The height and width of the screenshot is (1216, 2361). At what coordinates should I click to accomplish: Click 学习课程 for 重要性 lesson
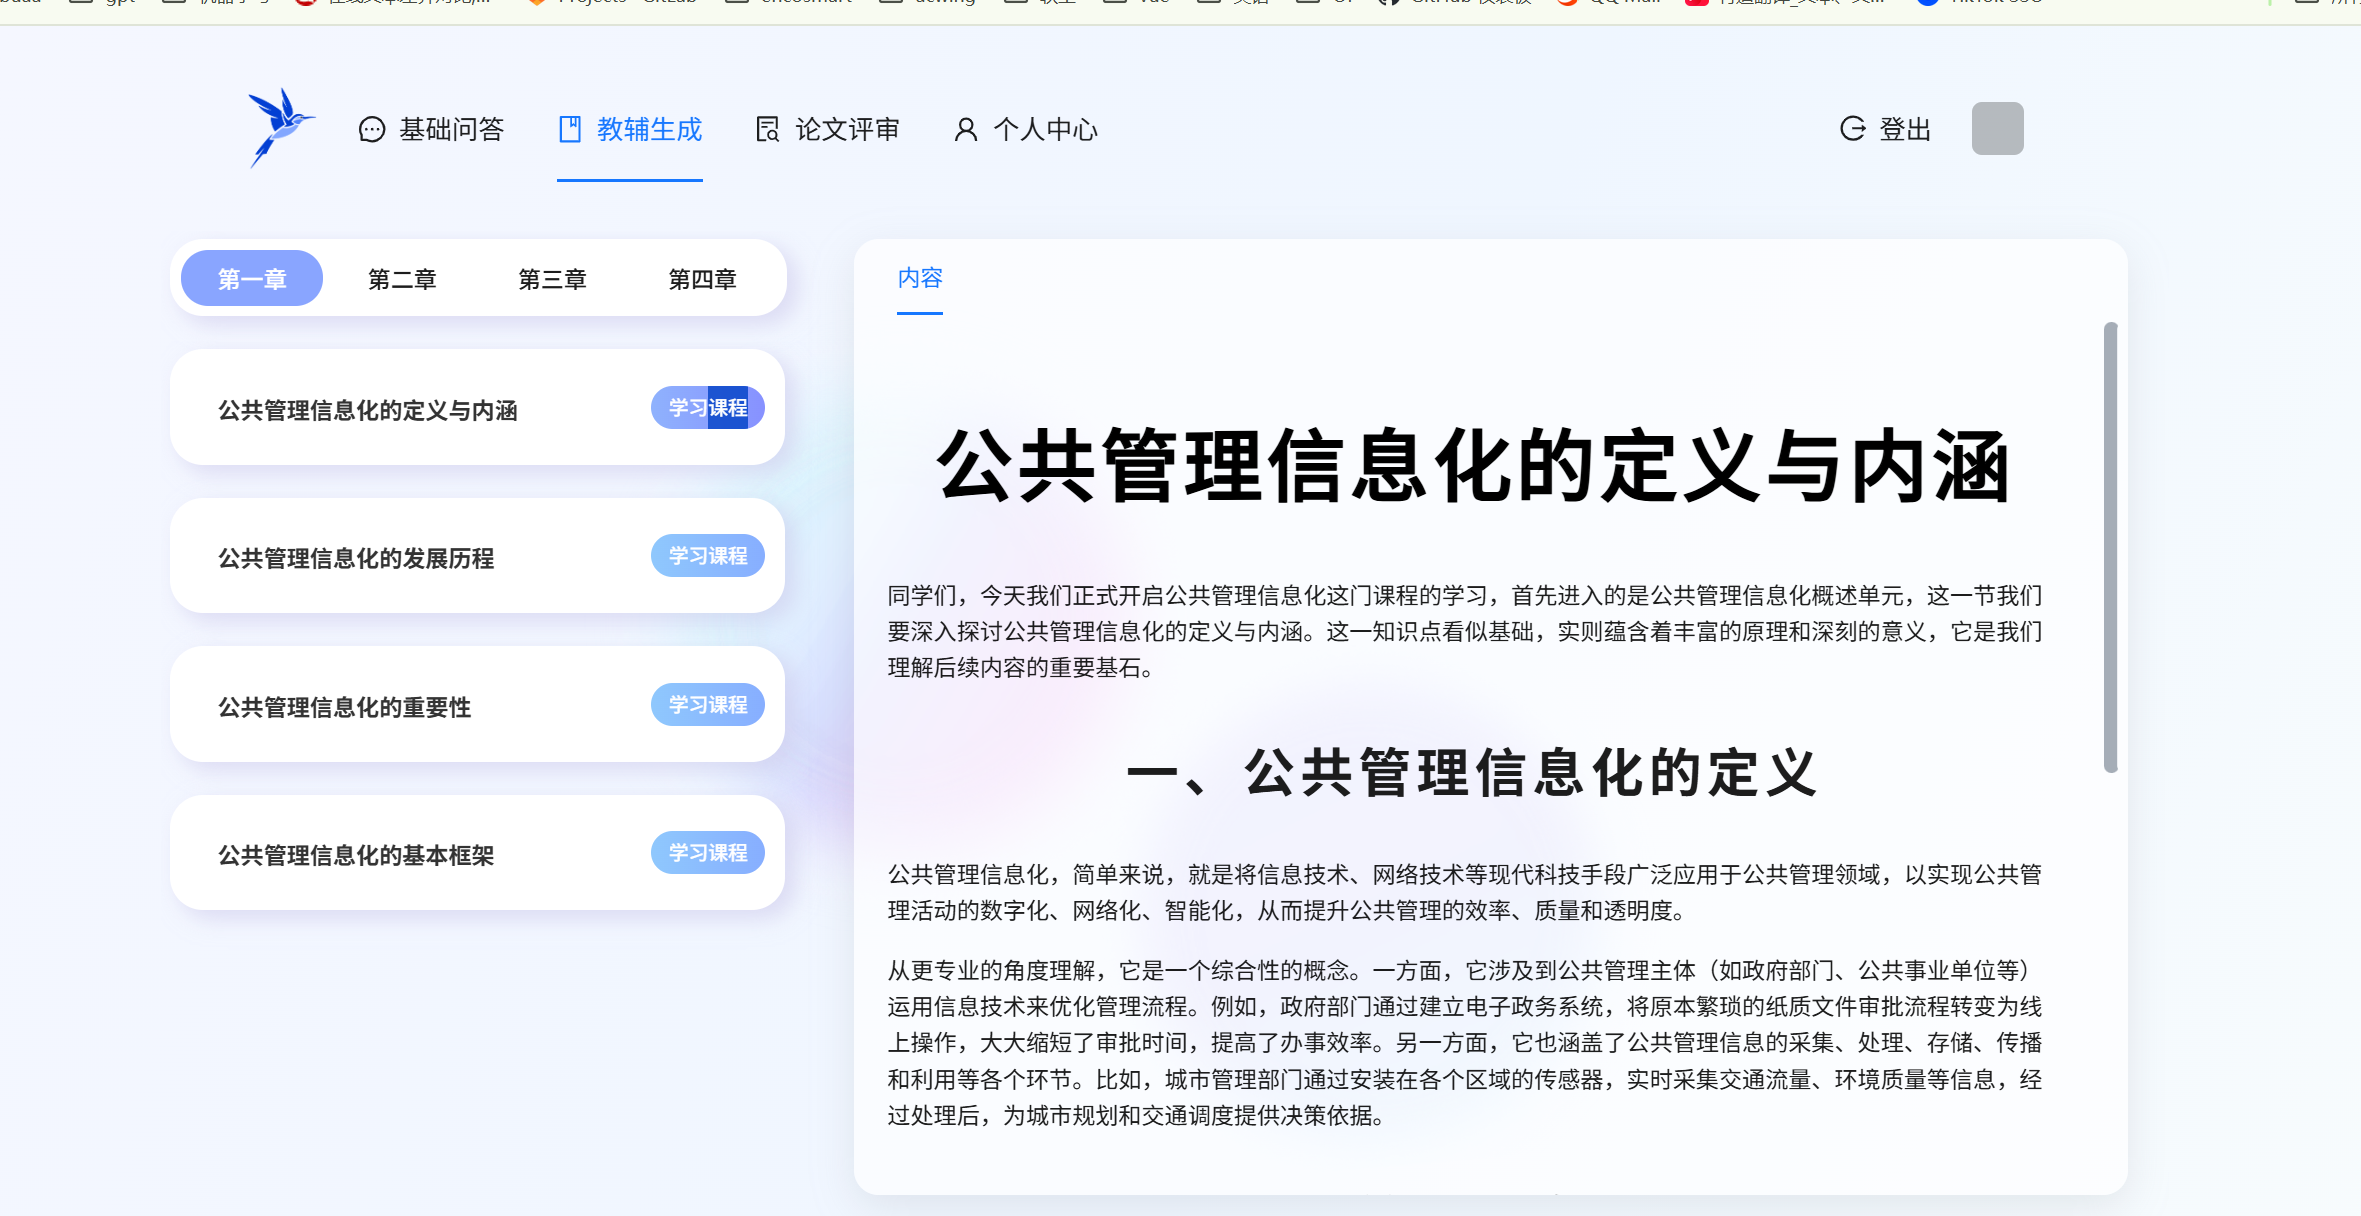pos(707,705)
